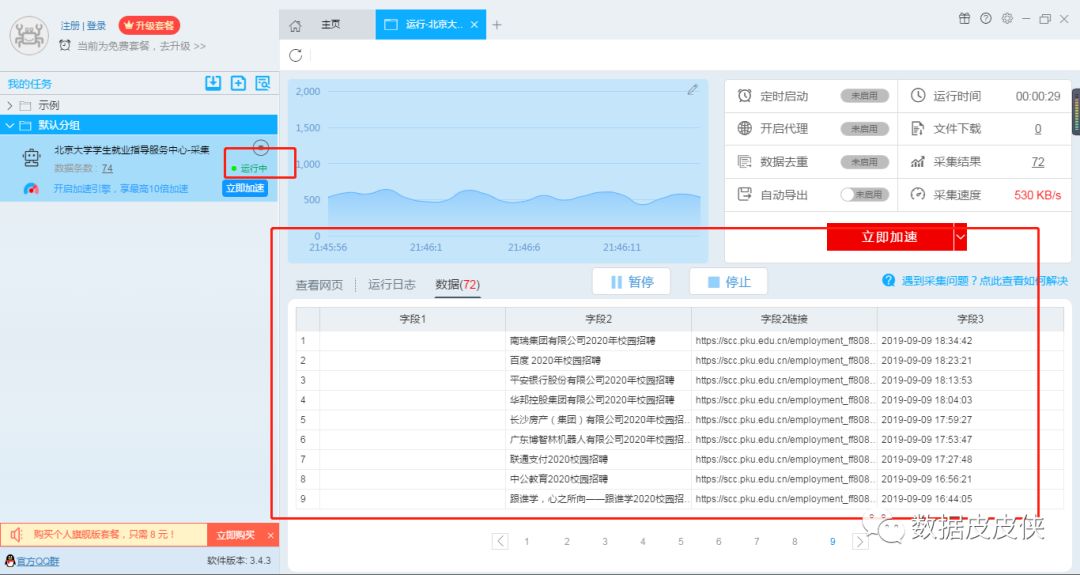This screenshot has width=1080, height=575.
Task: Click the 停止 stop button
Action: [x=729, y=282]
